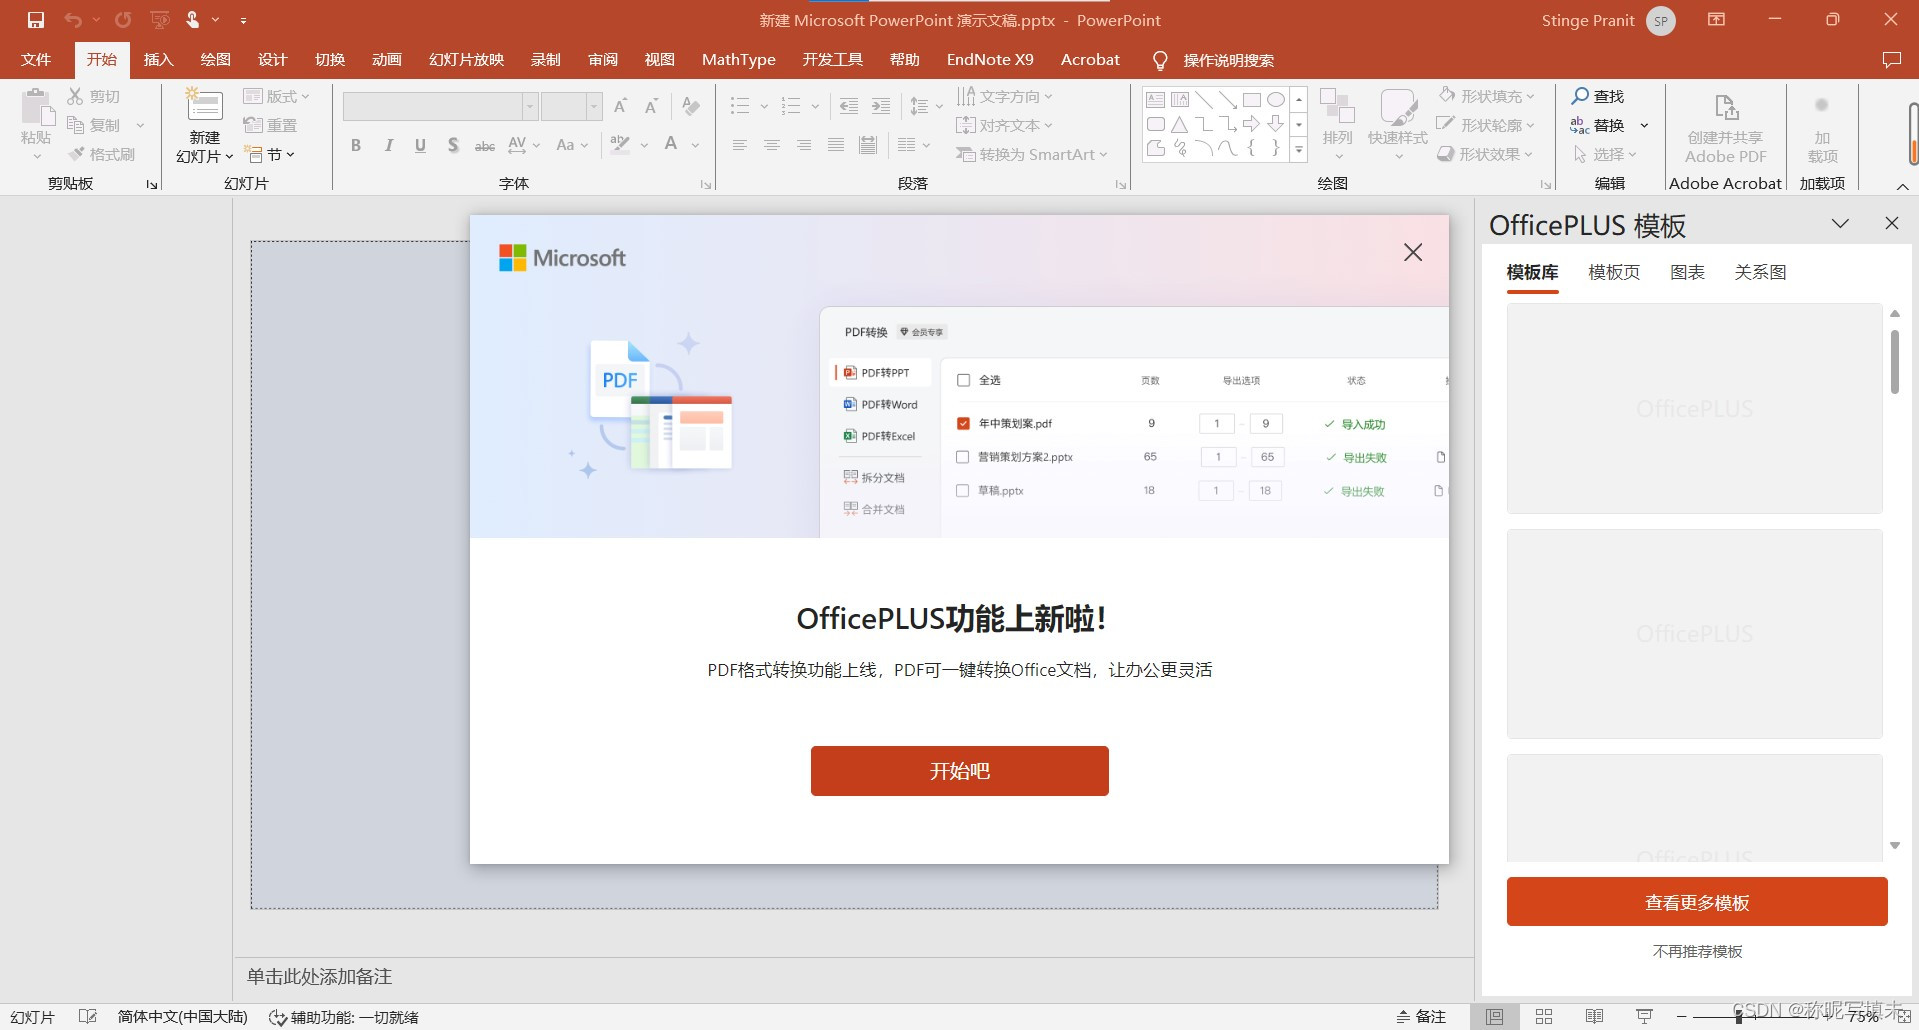Reset slide layout (重置)
Viewport: 1919px width, 1030px height.
coord(271,125)
